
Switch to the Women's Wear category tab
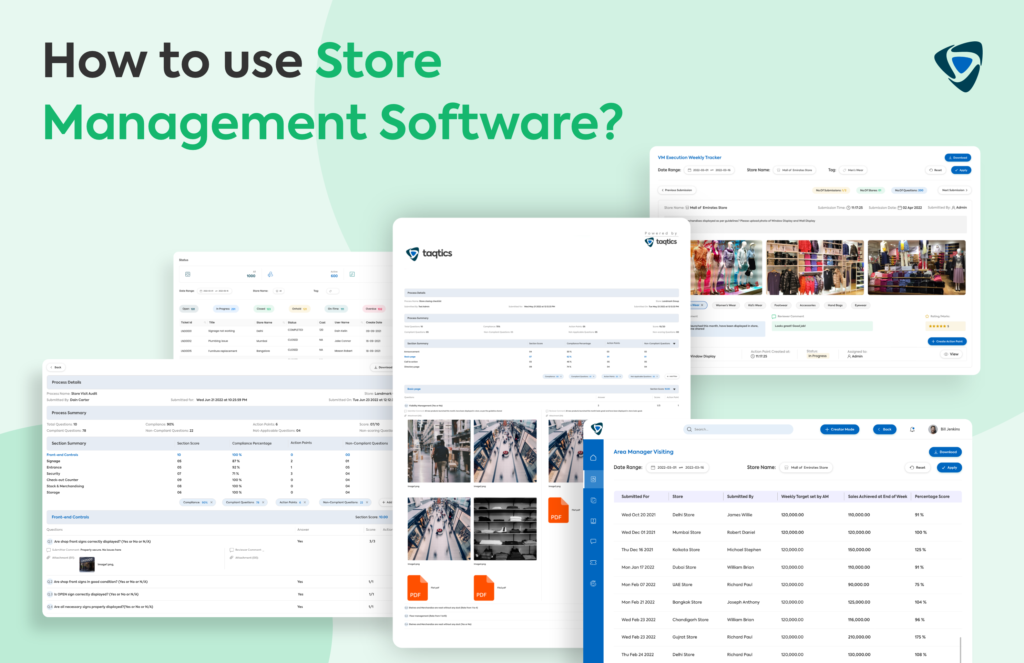click(724, 305)
